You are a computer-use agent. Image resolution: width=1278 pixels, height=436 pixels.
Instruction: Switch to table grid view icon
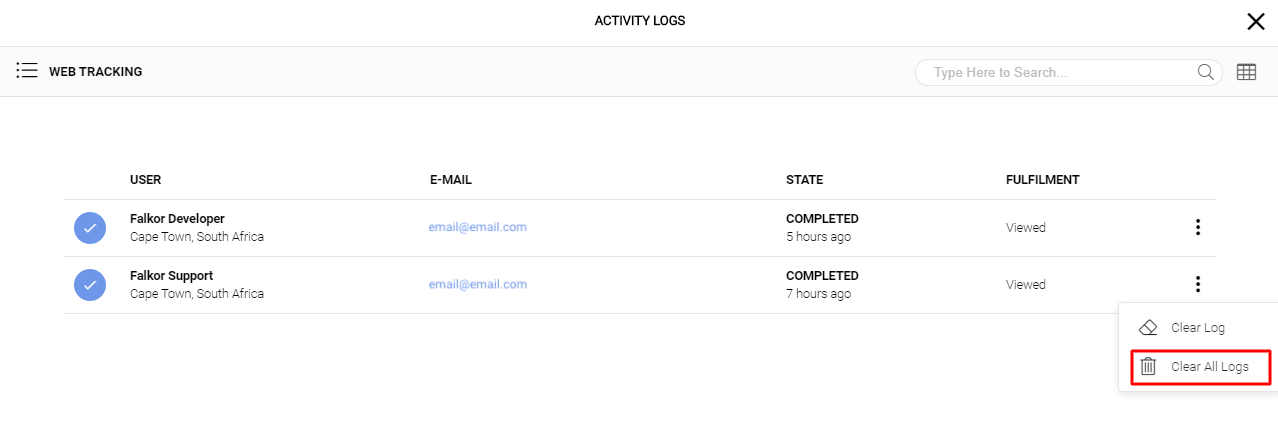[x=1246, y=72]
